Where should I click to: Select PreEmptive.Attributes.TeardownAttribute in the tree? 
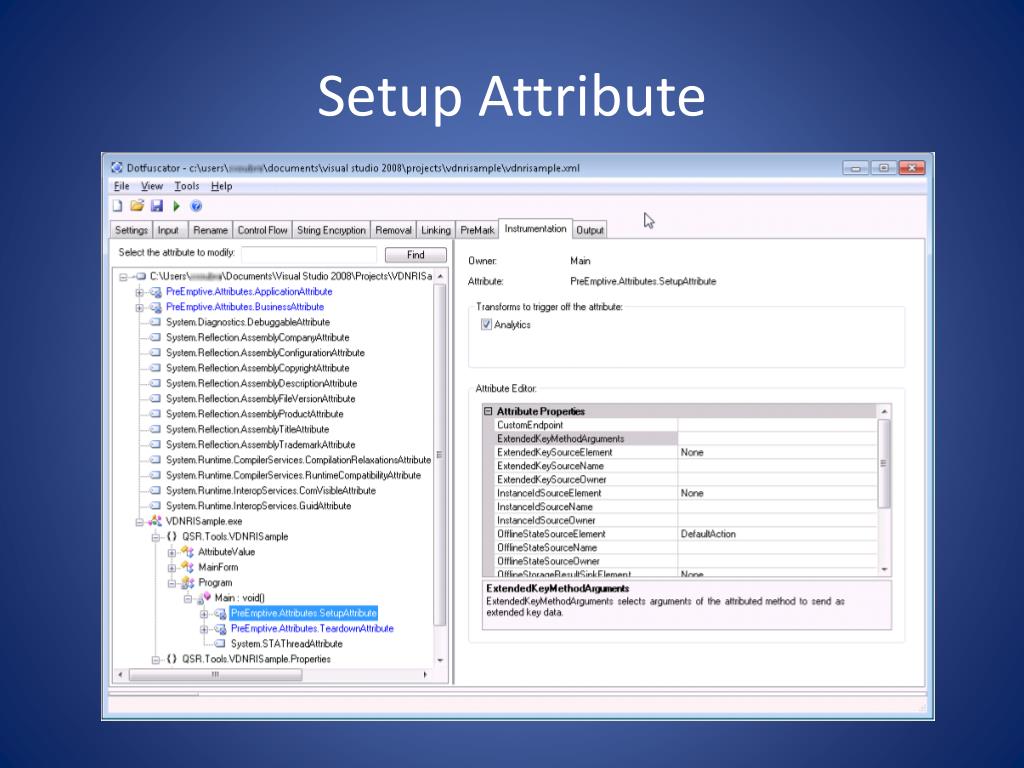312,628
